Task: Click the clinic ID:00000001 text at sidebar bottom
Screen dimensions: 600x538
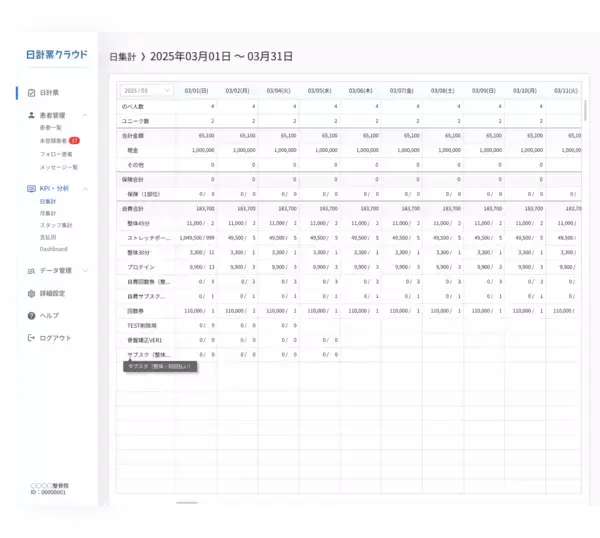Action: coord(48,492)
